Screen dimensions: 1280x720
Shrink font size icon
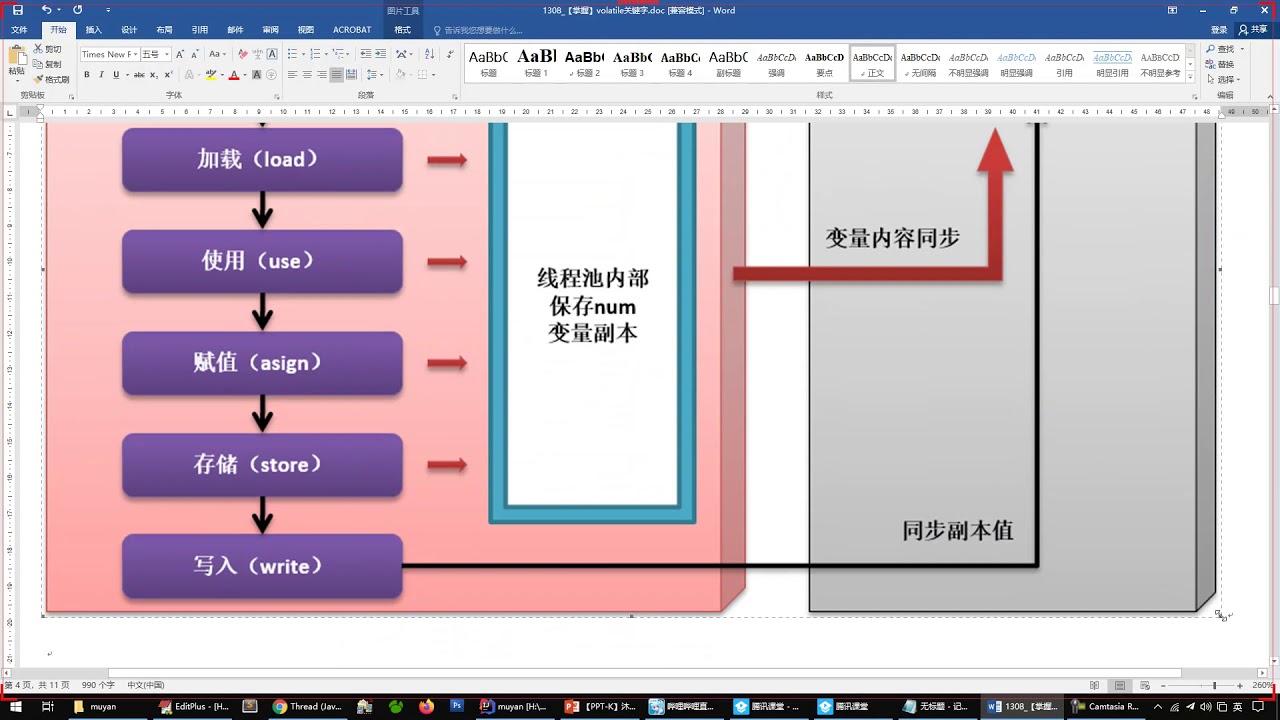(195, 54)
